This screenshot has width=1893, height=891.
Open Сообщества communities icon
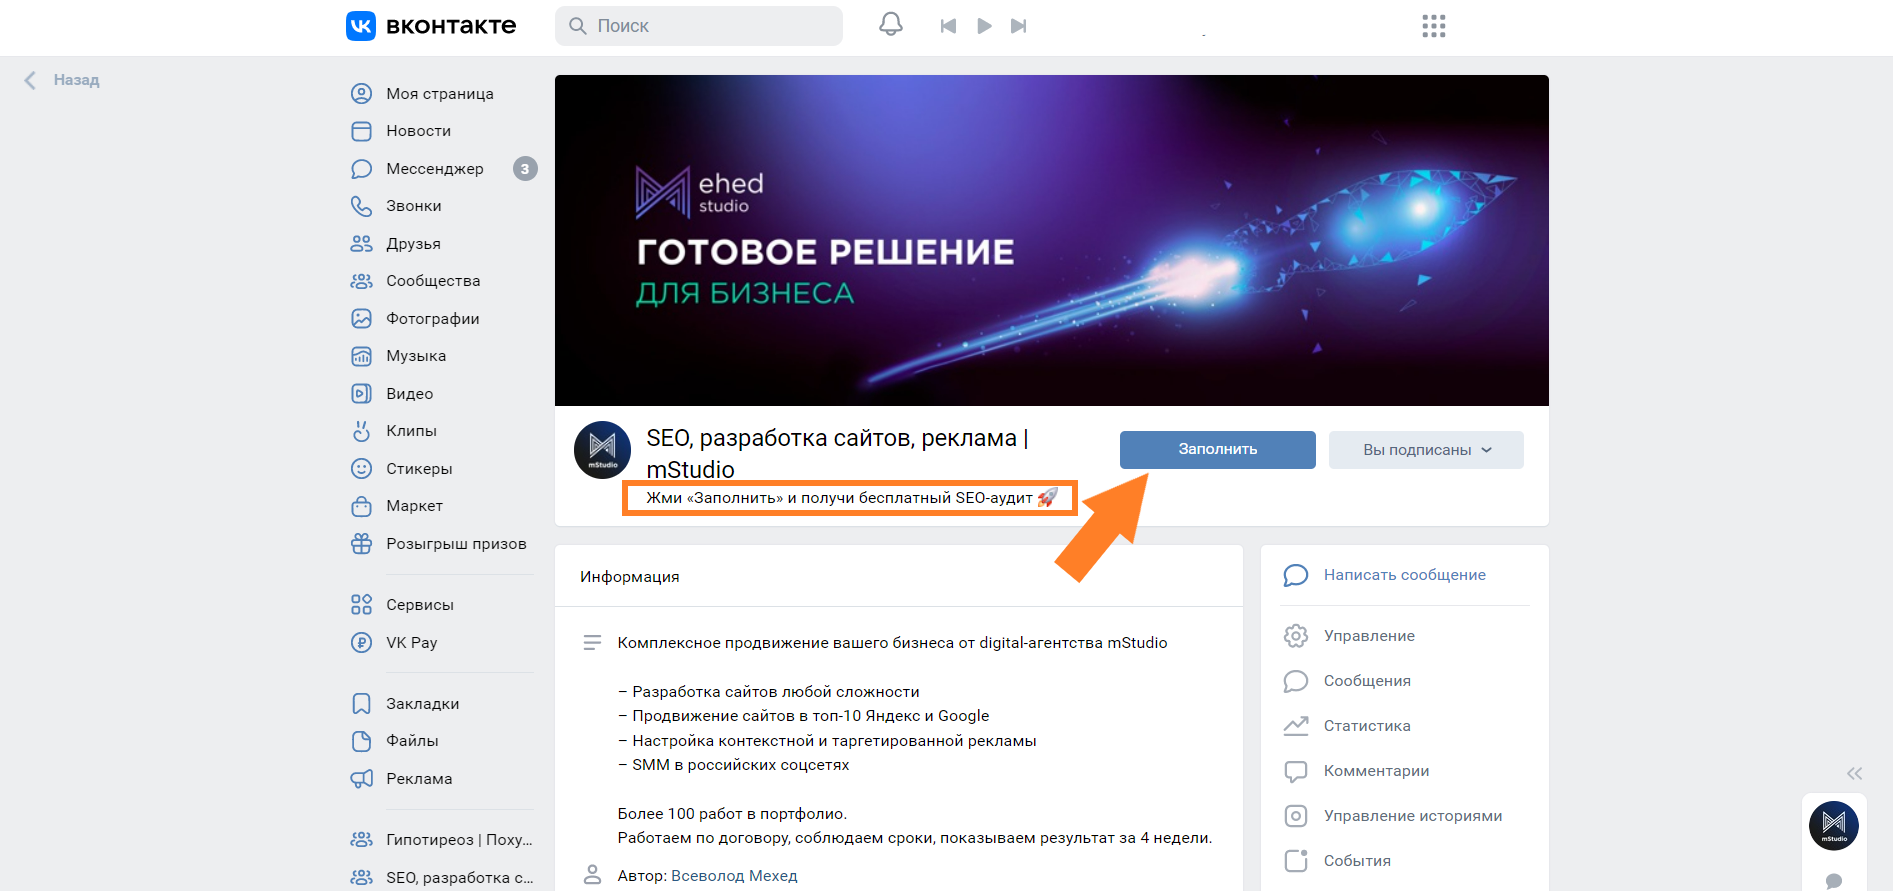361,281
